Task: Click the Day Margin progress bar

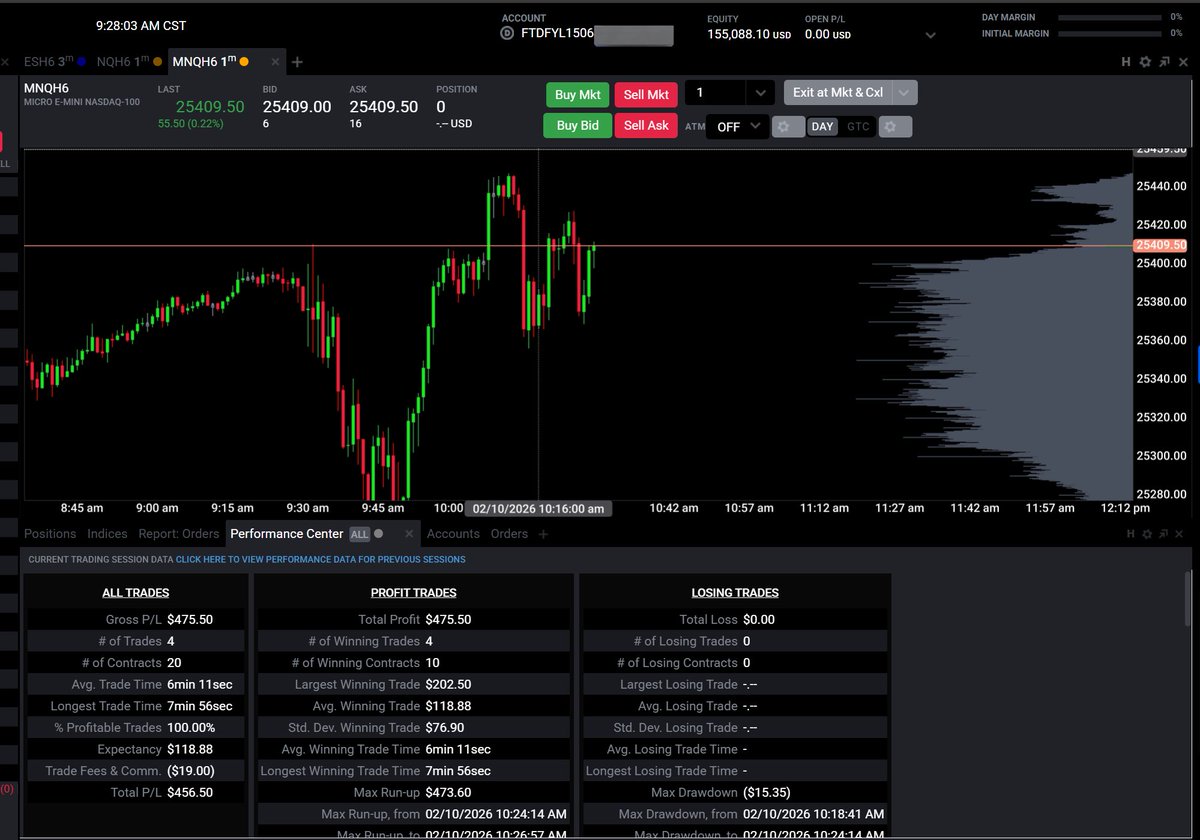Action: pos(1110,17)
